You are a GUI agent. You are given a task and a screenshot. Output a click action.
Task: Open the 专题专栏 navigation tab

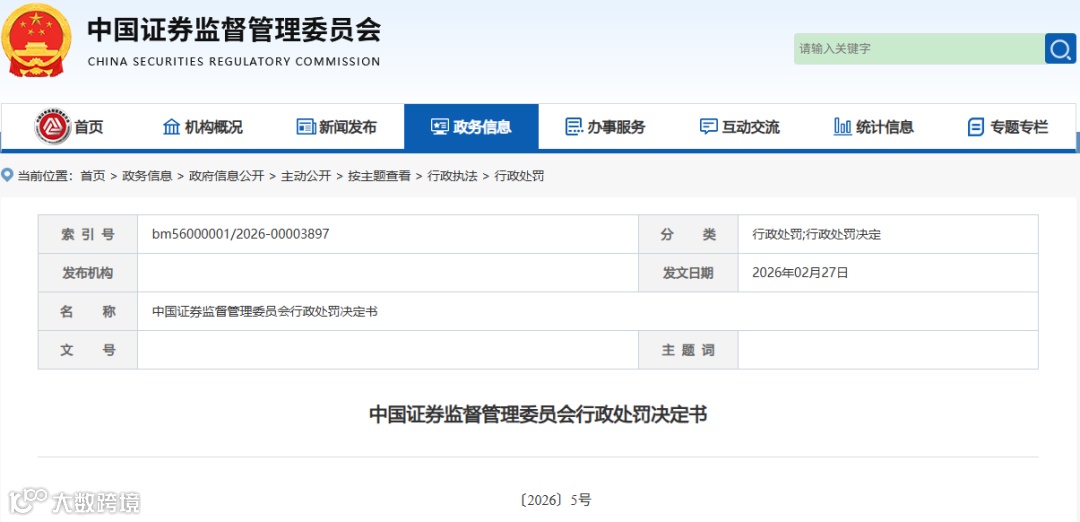[1008, 127]
